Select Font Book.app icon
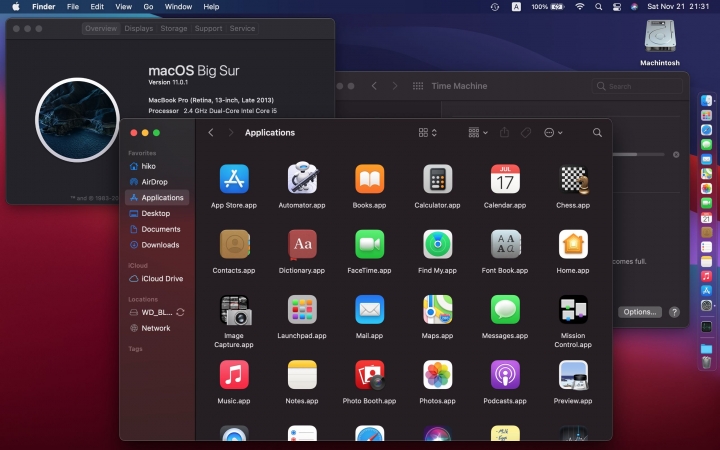This screenshot has height=450, width=720. [x=505, y=244]
